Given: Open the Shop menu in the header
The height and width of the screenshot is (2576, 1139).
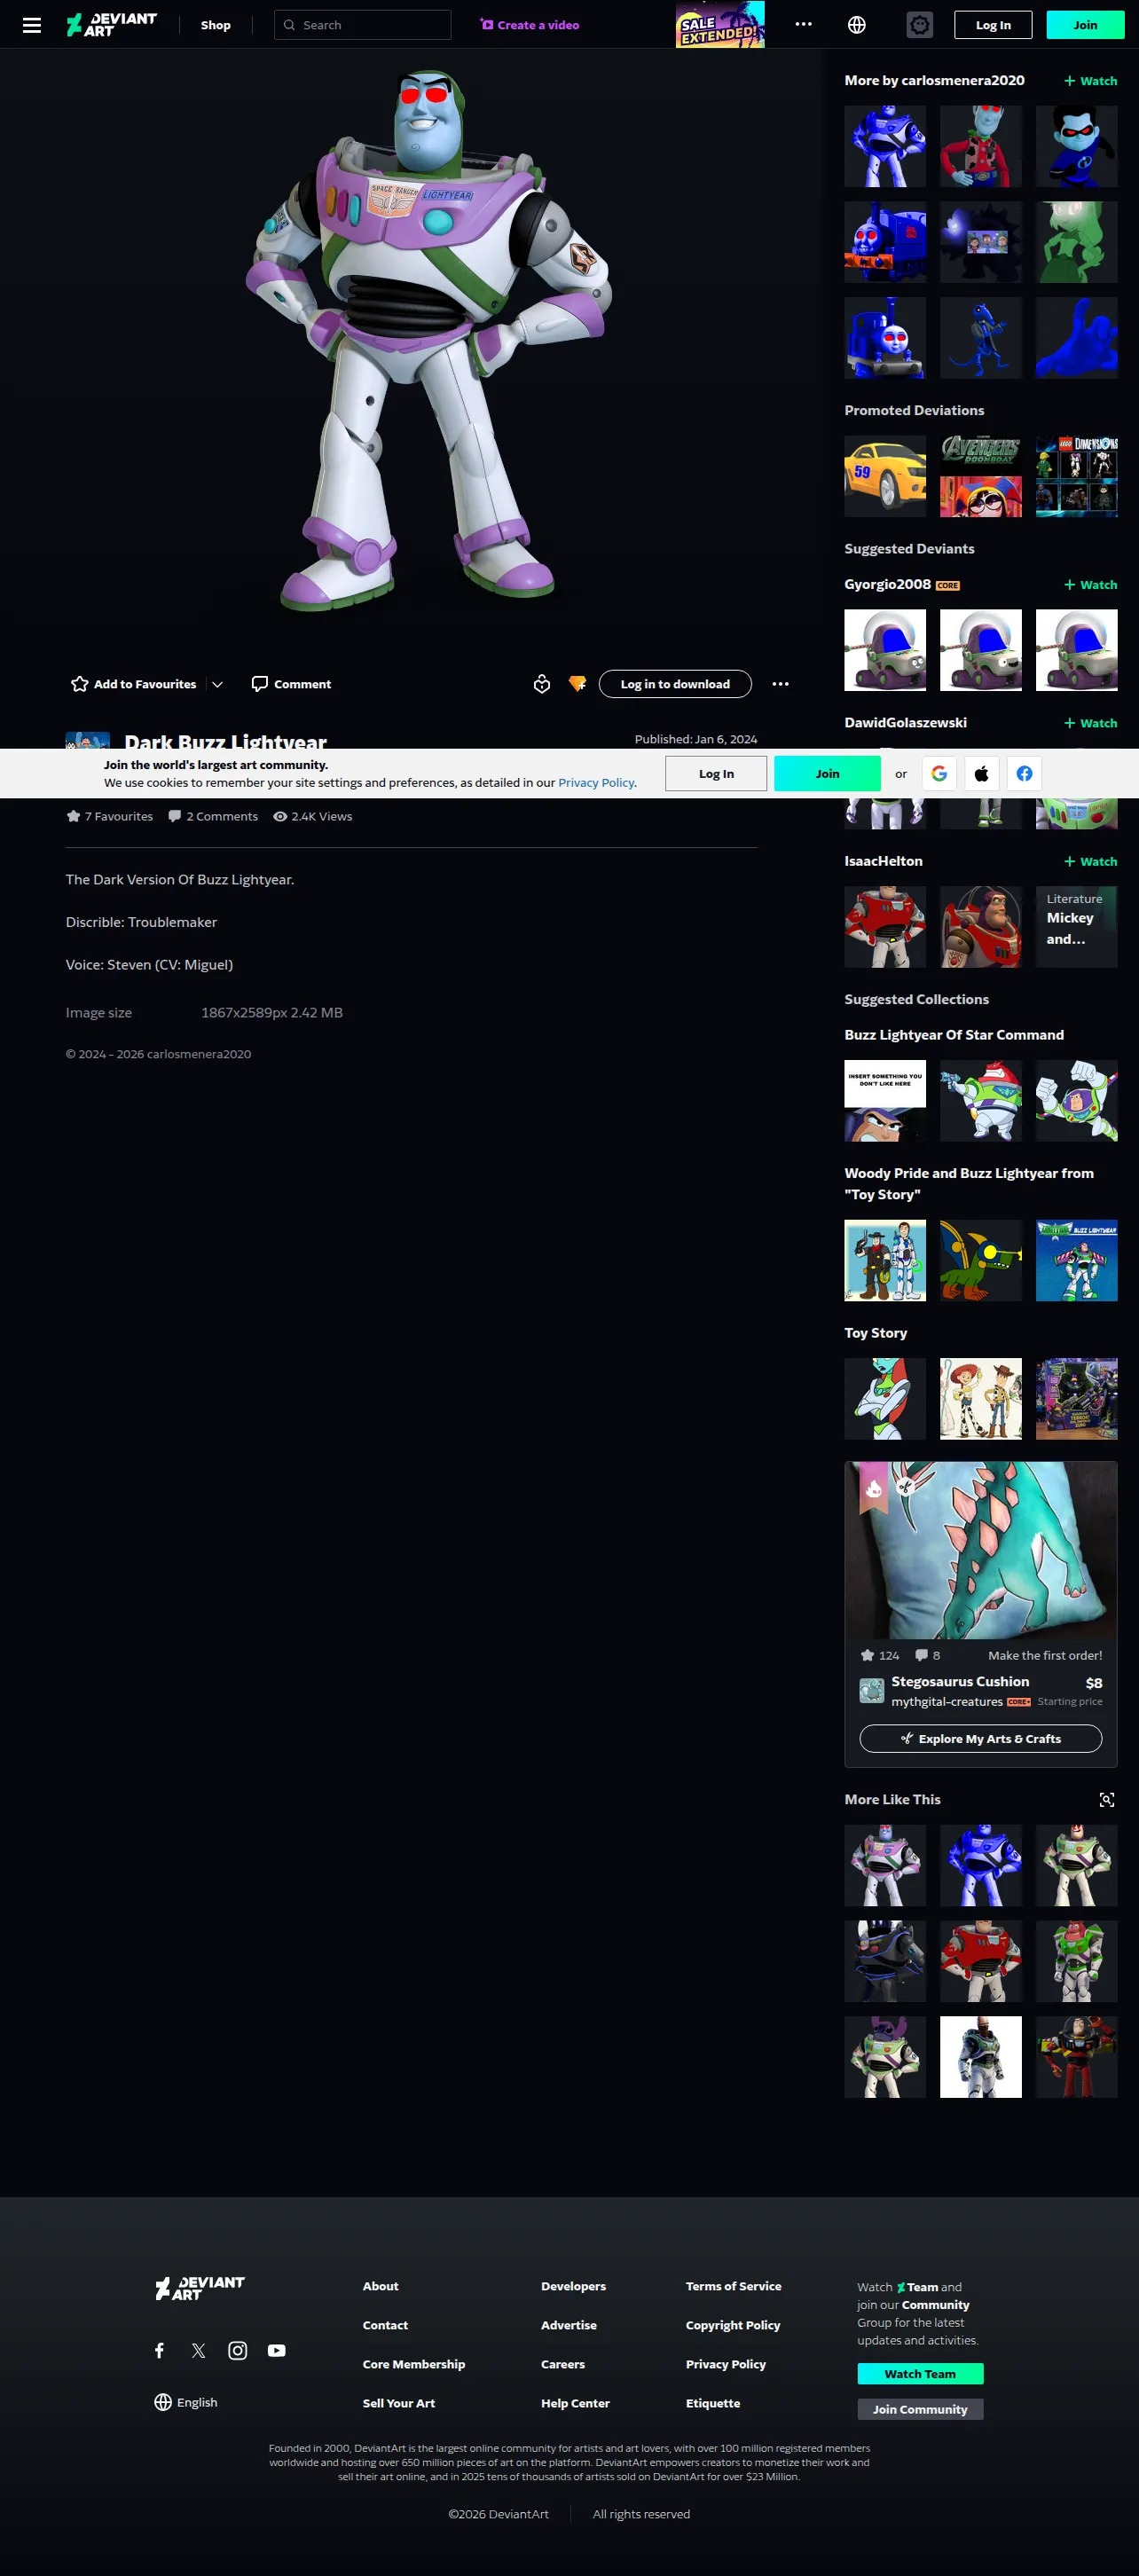Looking at the screenshot, I should pyautogui.click(x=216, y=25).
